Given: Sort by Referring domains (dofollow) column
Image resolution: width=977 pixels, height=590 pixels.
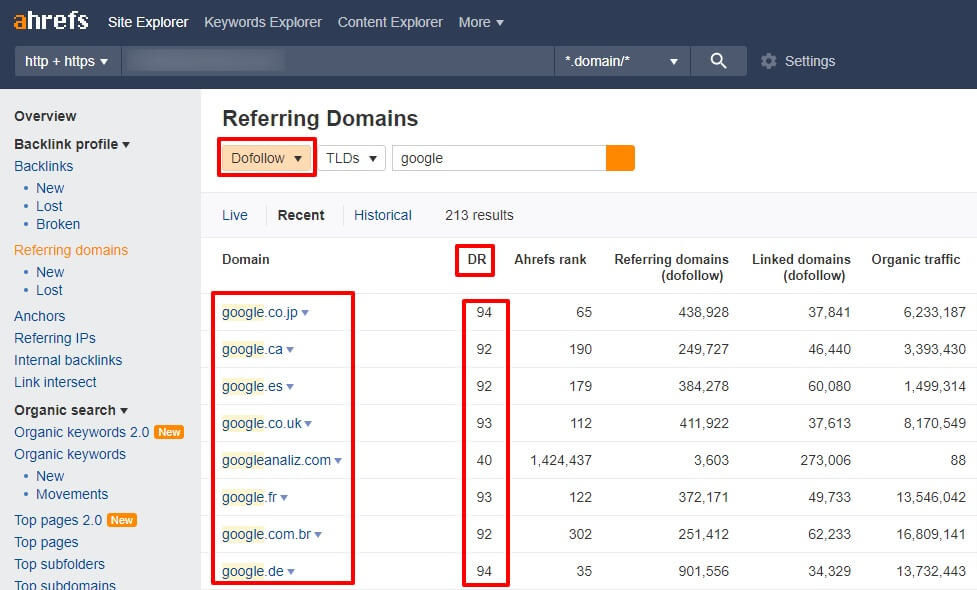Looking at the screenshot, I should 671,267.
